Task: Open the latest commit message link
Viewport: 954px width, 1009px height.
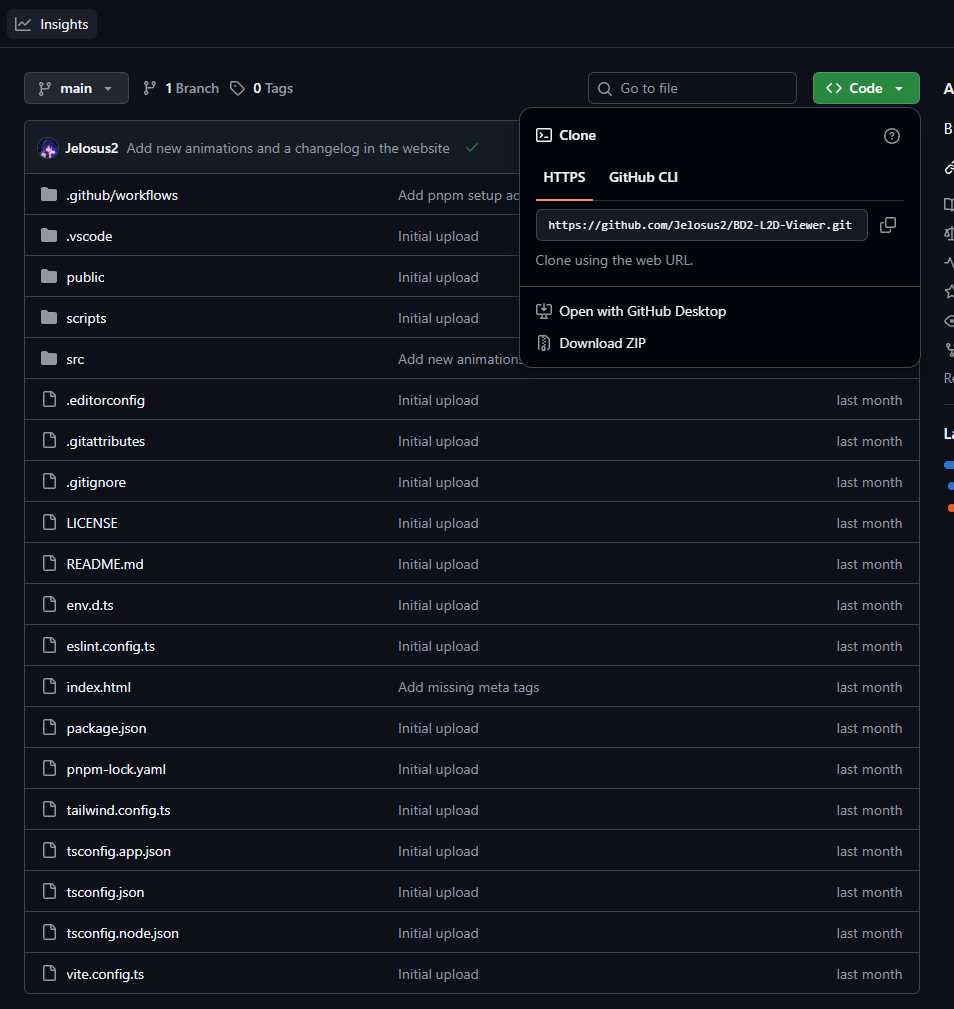Action: pyautogui.click(x=288, y=149)
